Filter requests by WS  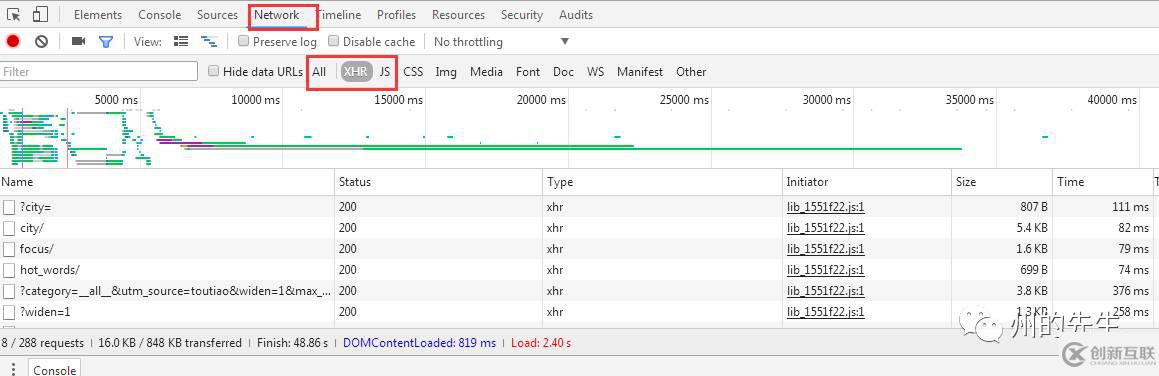point(596,72)
